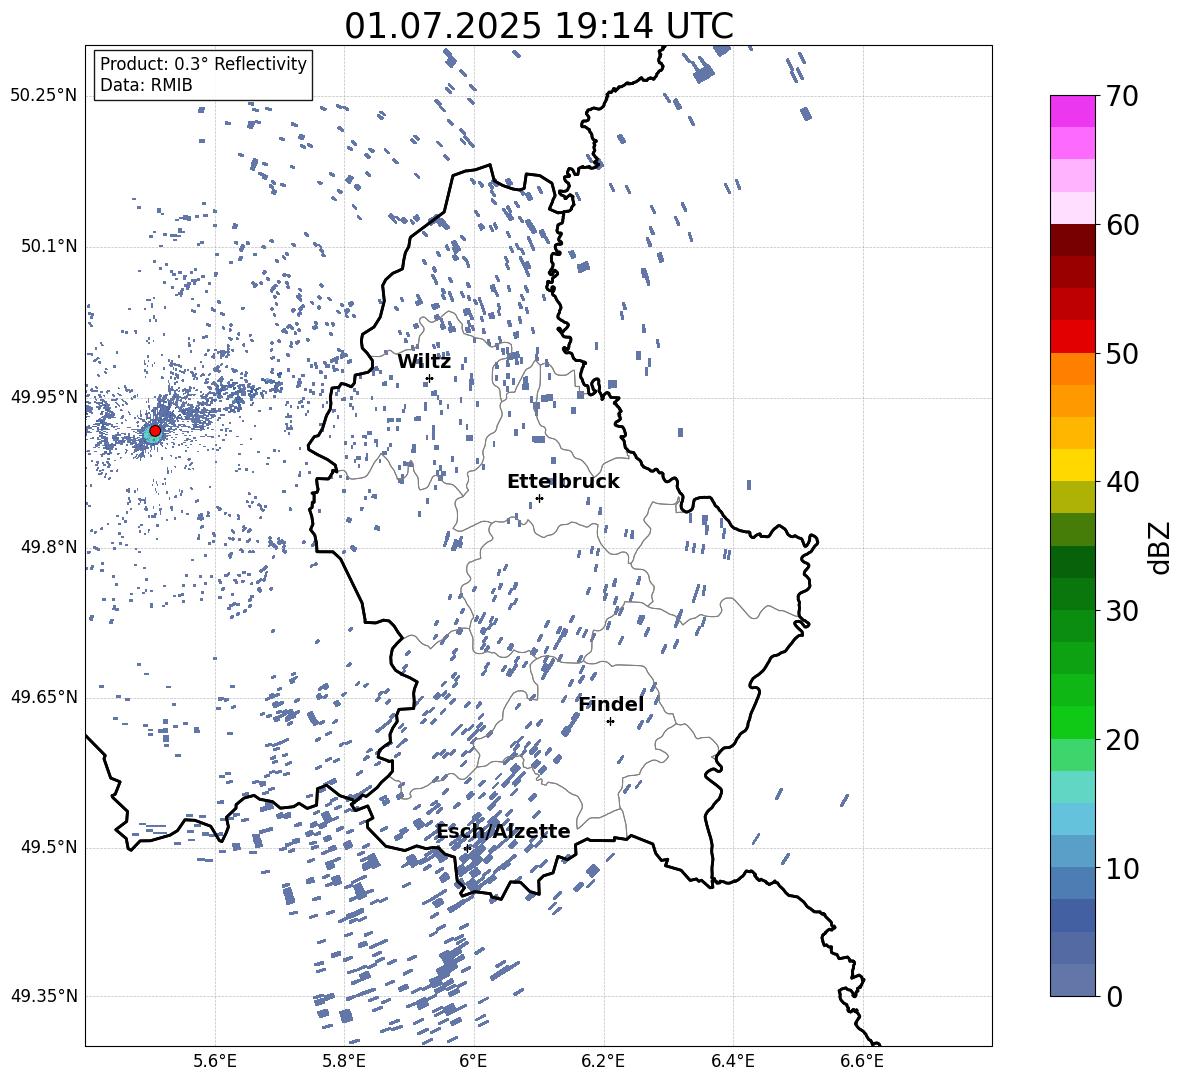Click the turquoise colorbar segment below 20

[x=1073, y=787]
